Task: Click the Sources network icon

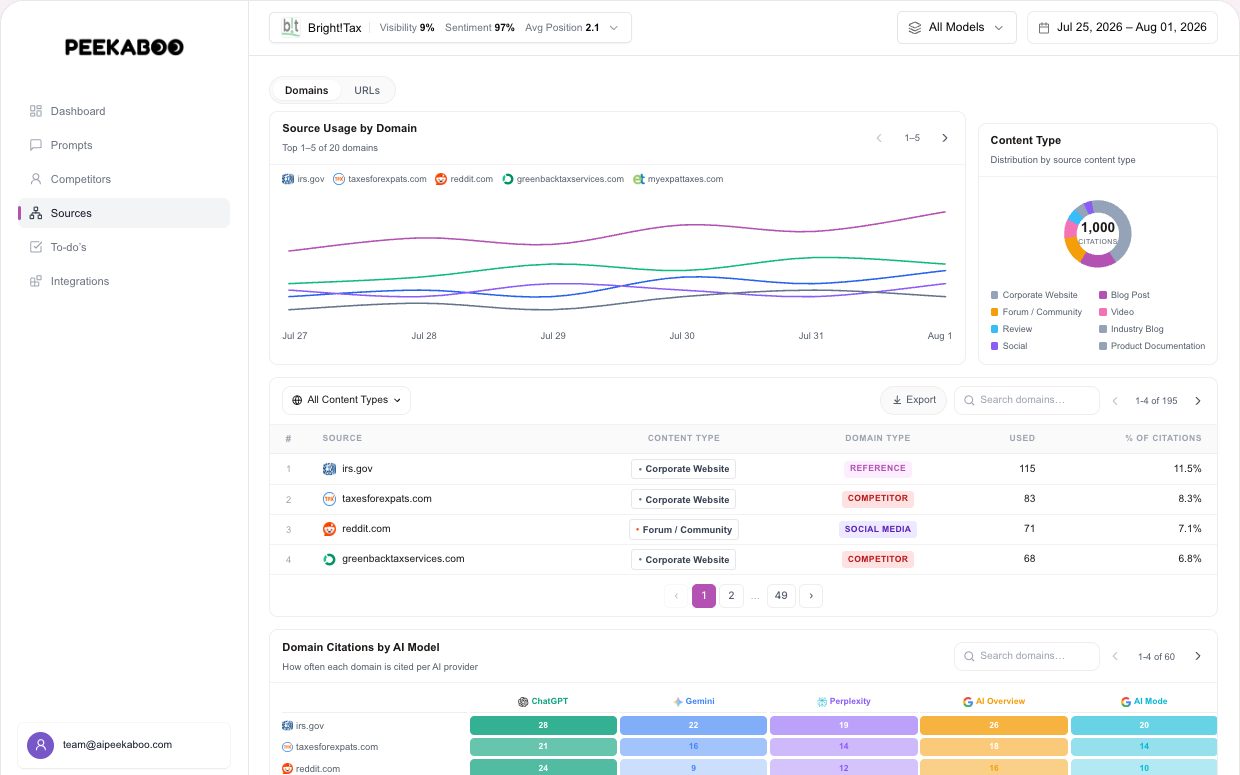Action: tap(36, 213)
